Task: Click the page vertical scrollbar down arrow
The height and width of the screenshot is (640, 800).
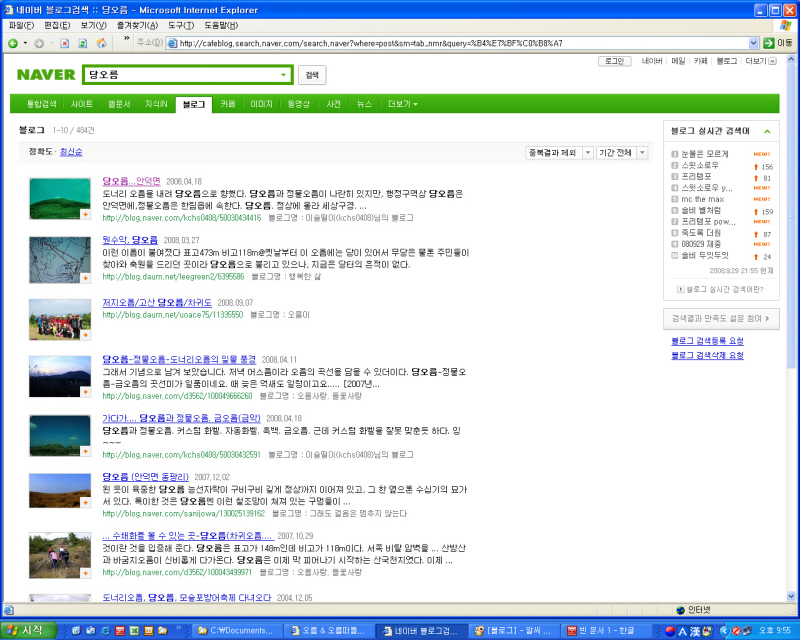Action: [791, 596]
